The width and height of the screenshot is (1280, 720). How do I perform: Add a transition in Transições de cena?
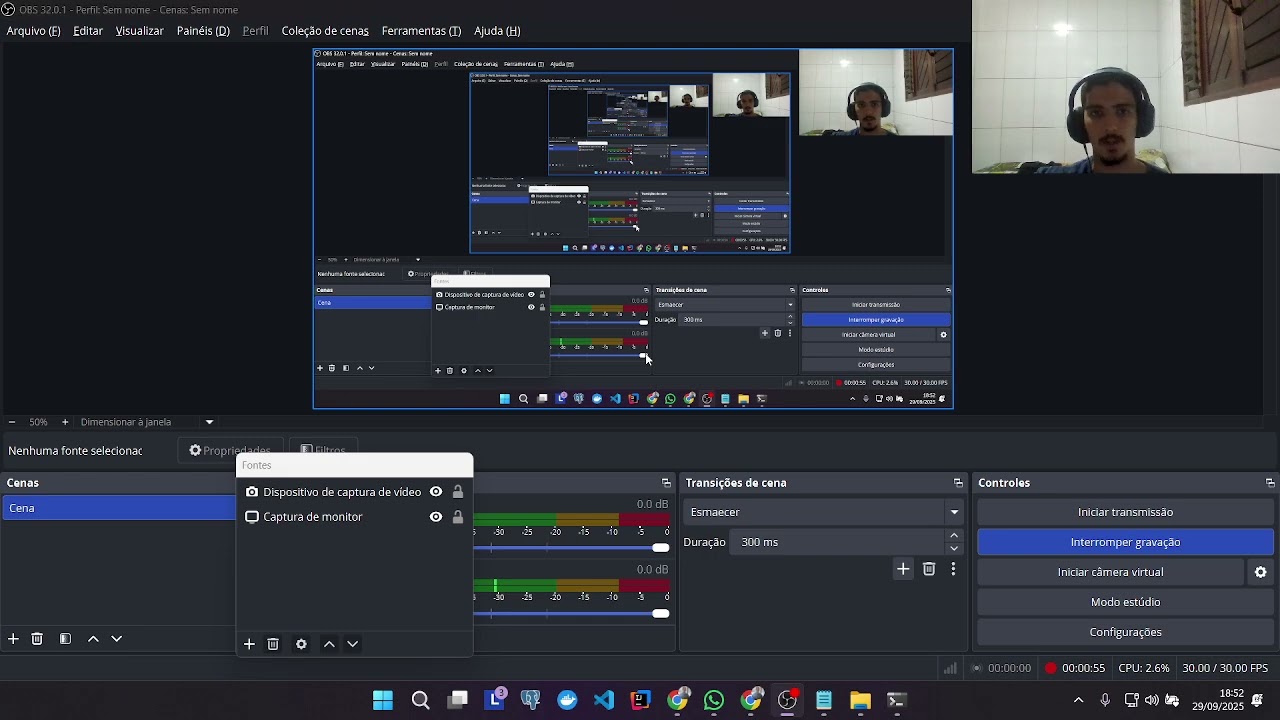coord(903,569)
